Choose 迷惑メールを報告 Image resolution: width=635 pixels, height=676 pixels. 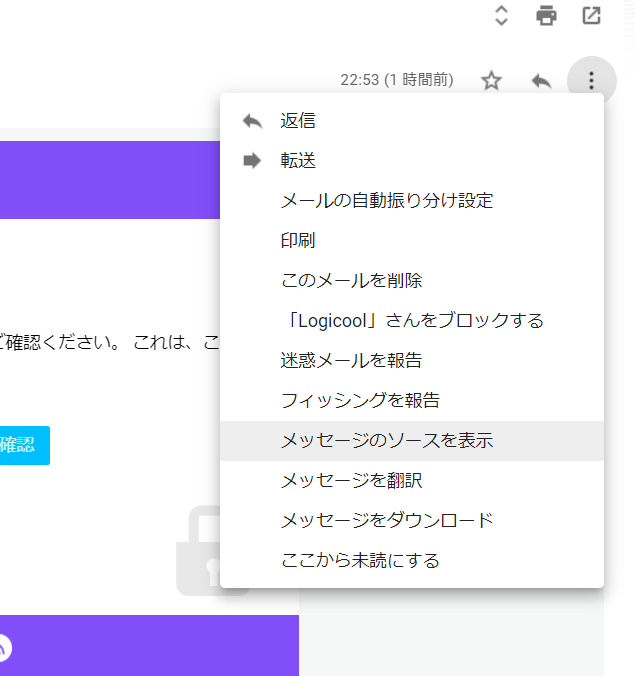pyautogui.click(x=412, y=361)
